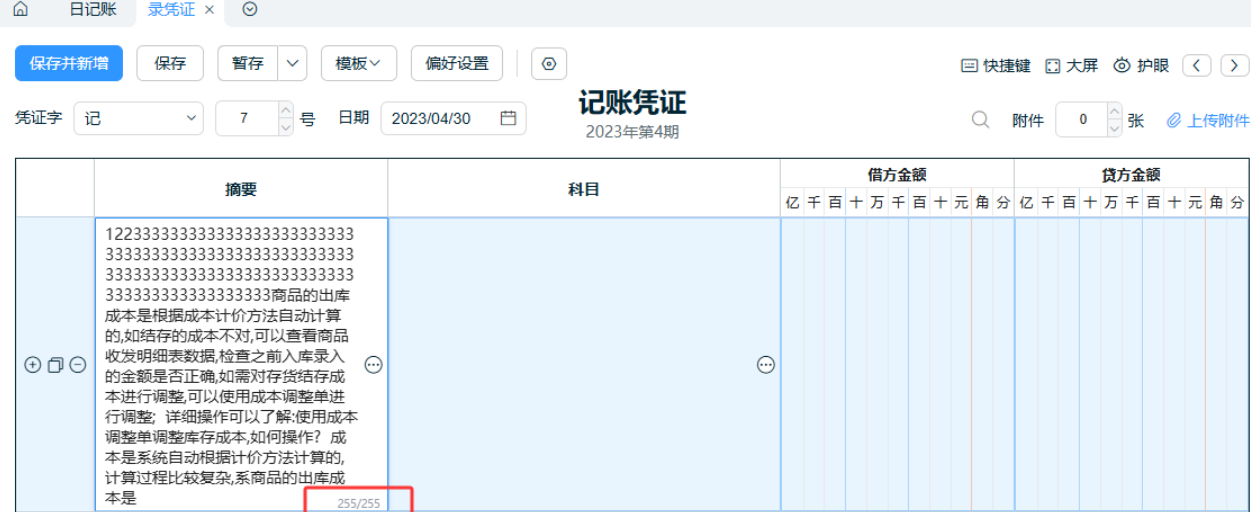The width and height of the screenshot is (1251, 512).
Task: Copy the voucher row
Action: [55, 365]
